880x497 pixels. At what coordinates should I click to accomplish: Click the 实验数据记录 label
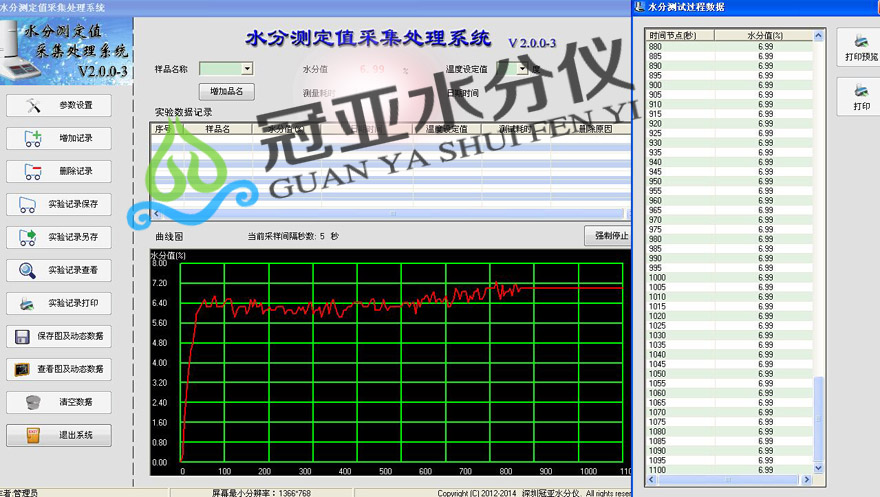[184, 112]
